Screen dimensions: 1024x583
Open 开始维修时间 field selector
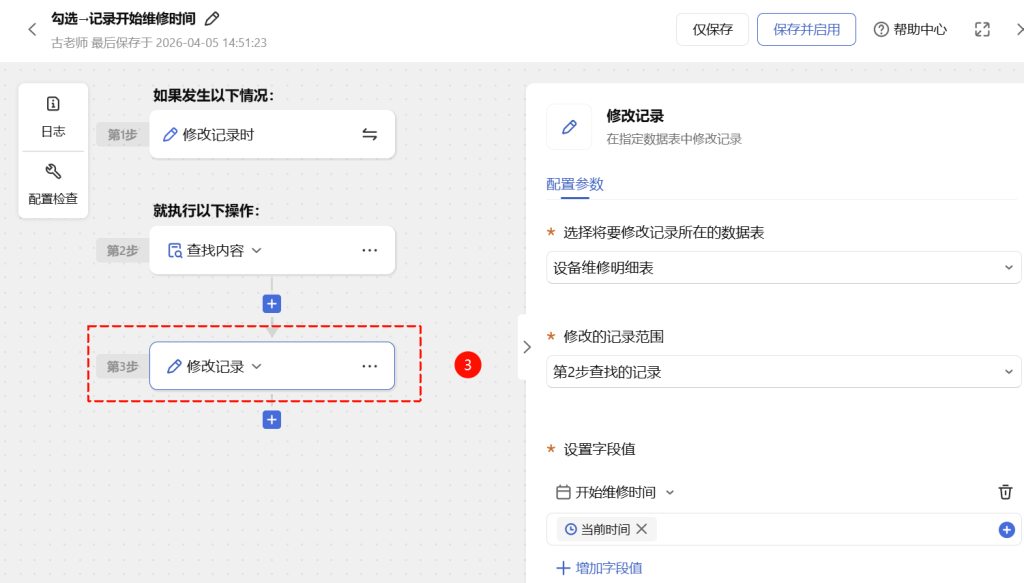(x=615, y=492)
